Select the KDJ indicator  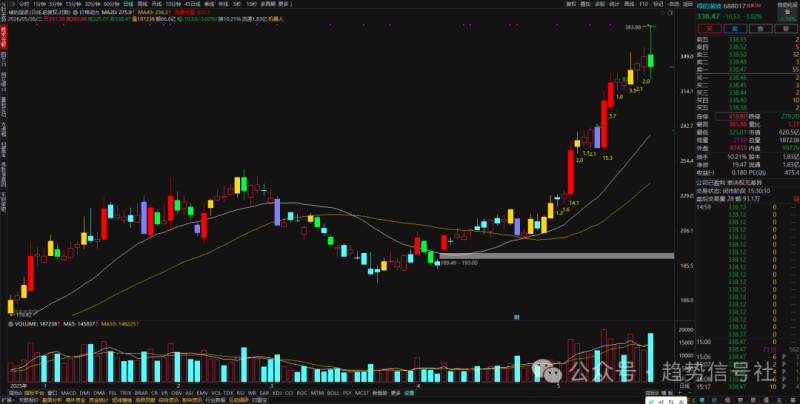point(277,393)
